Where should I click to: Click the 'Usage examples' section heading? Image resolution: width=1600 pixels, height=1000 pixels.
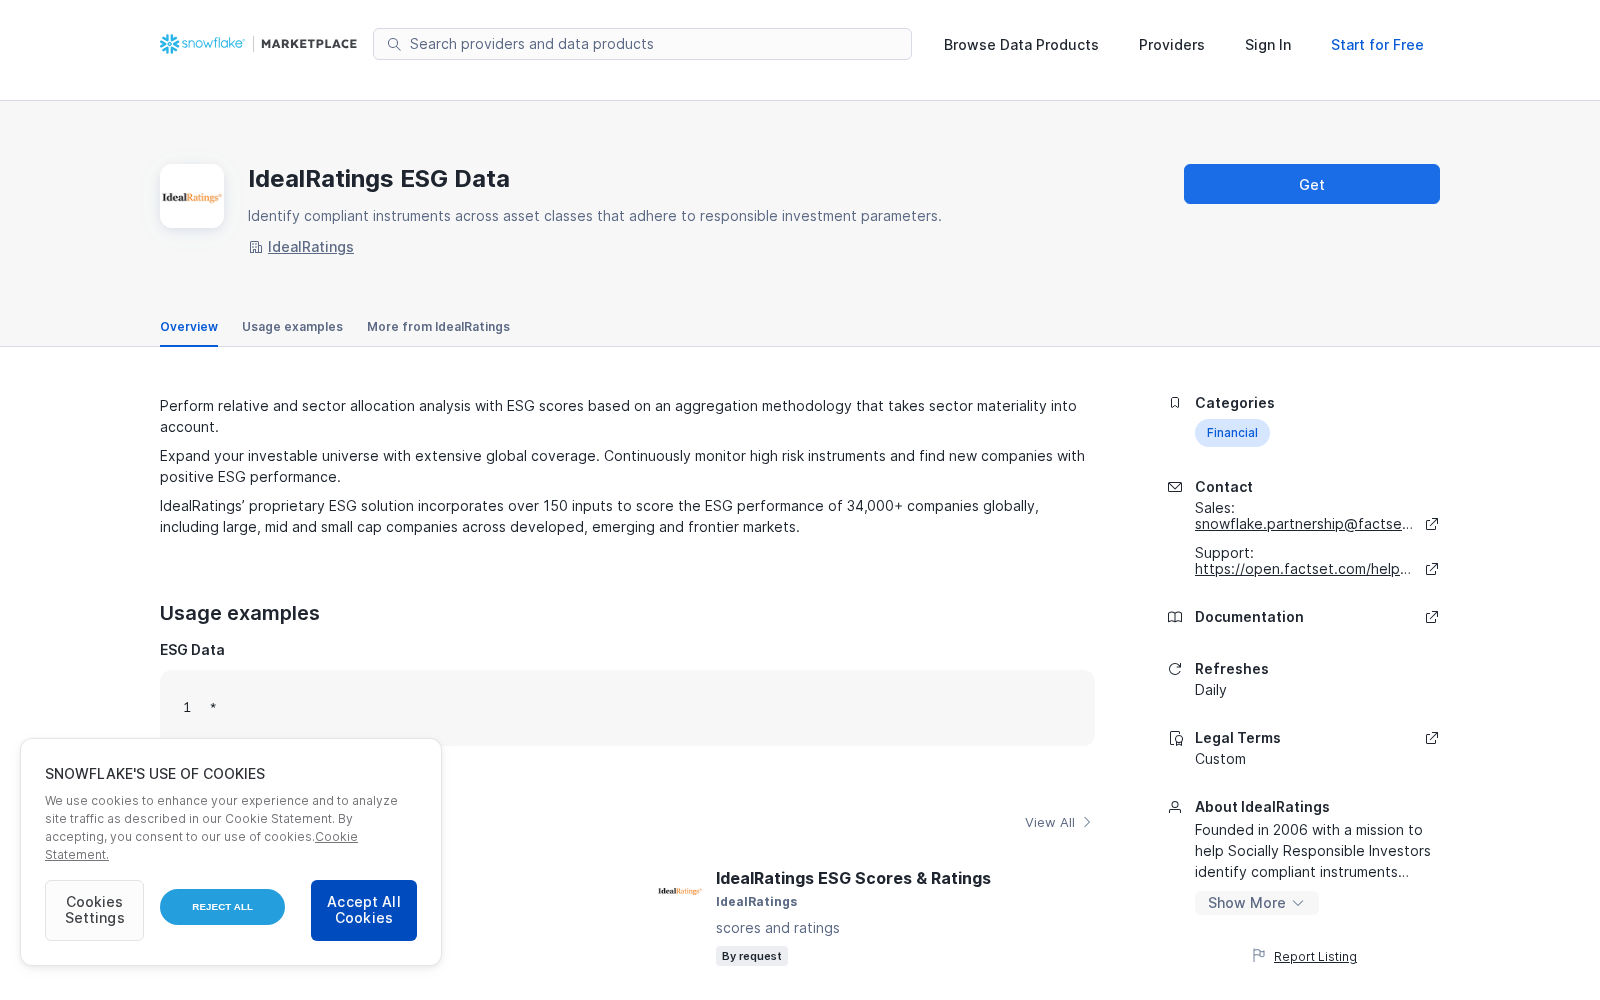240,613
